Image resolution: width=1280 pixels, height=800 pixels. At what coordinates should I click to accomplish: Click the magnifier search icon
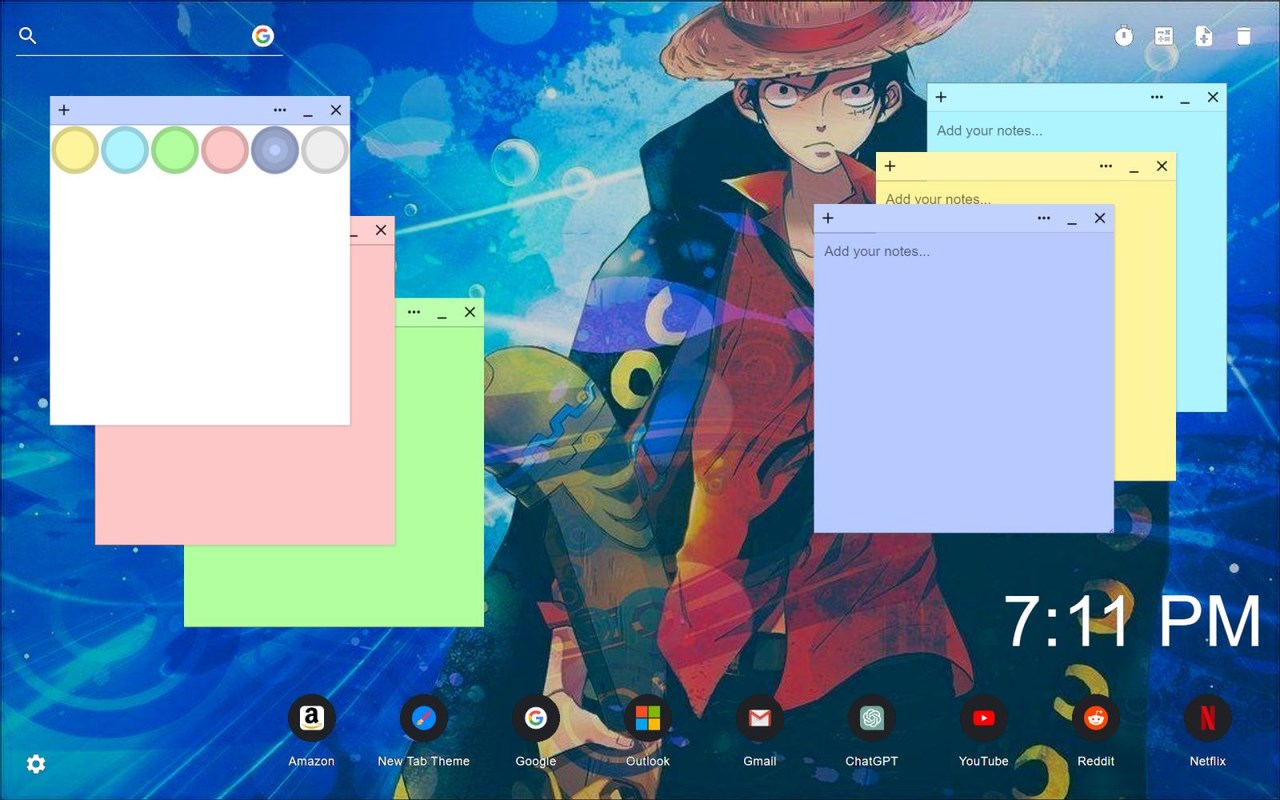(28, 36)
